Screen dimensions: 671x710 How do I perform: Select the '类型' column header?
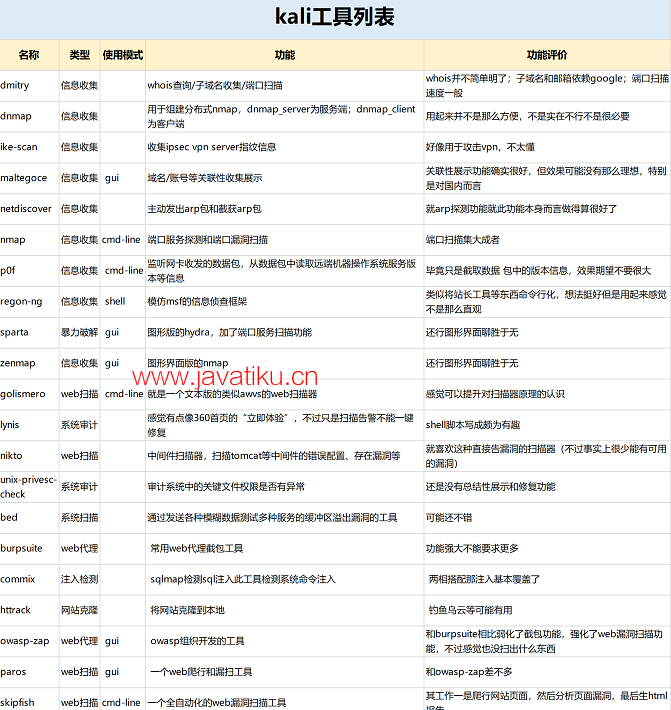pyautogui.click(x=80, y=55)
